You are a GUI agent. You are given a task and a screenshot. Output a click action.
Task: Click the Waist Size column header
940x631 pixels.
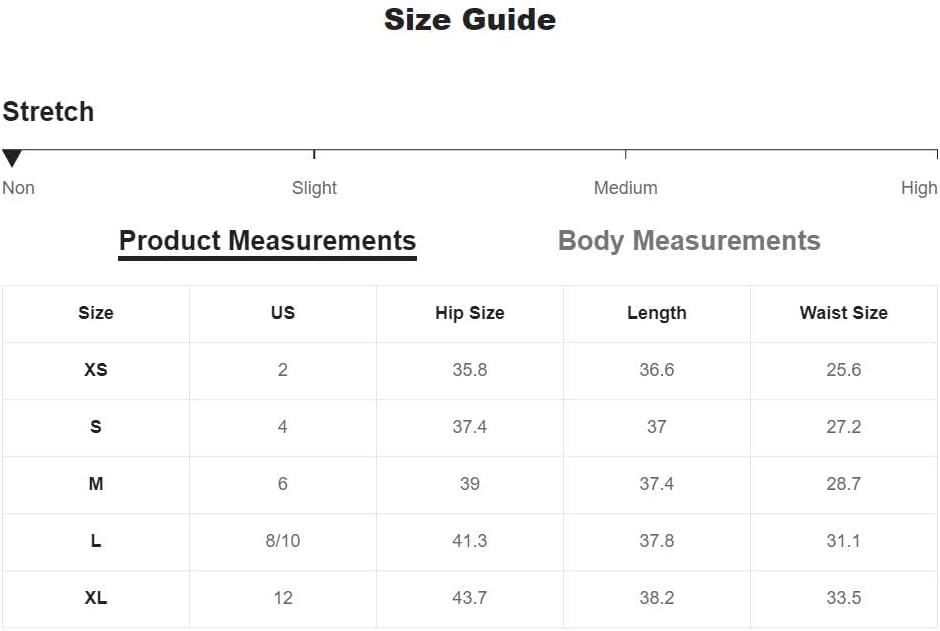[x=843, y=313]
